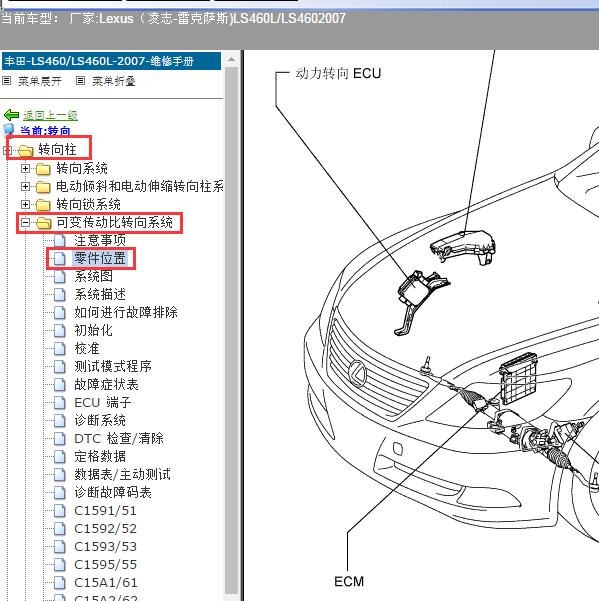Click the document icon beside 初始化
The image size is (599, 601).
click(x=59, y=330)
